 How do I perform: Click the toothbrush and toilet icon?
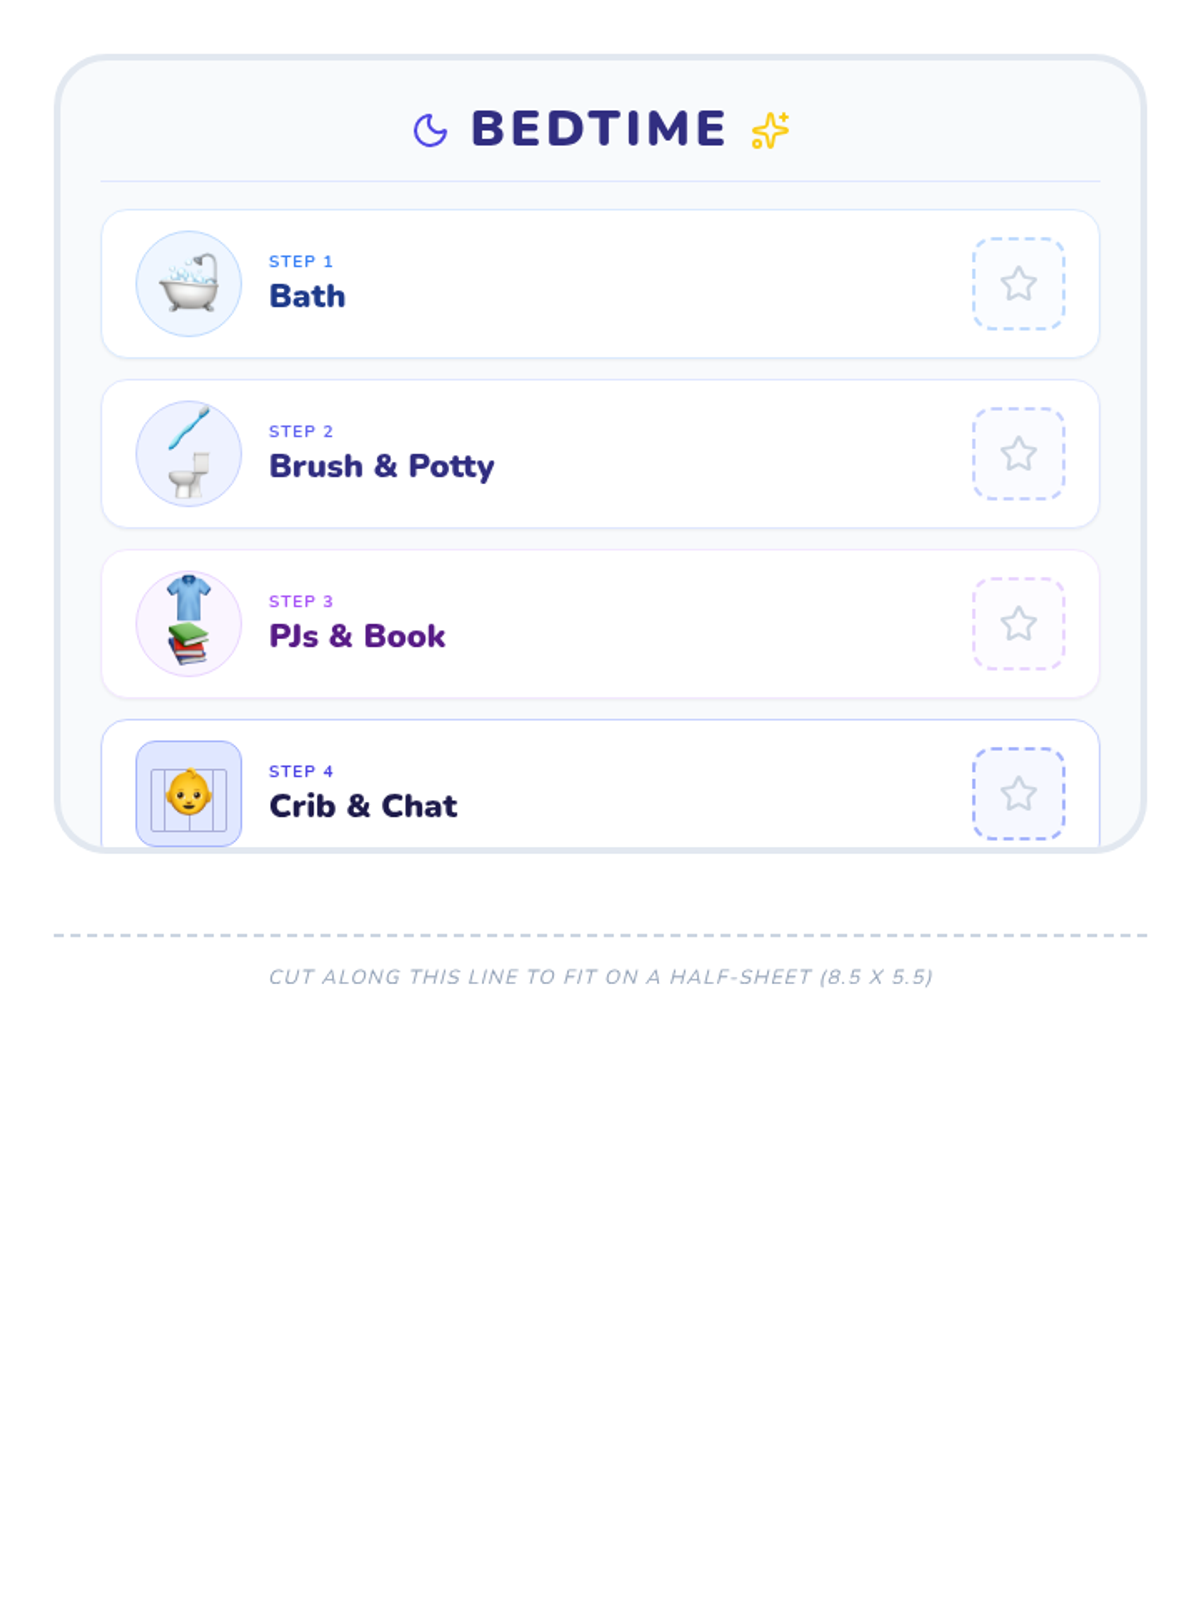tap(189, 454)
